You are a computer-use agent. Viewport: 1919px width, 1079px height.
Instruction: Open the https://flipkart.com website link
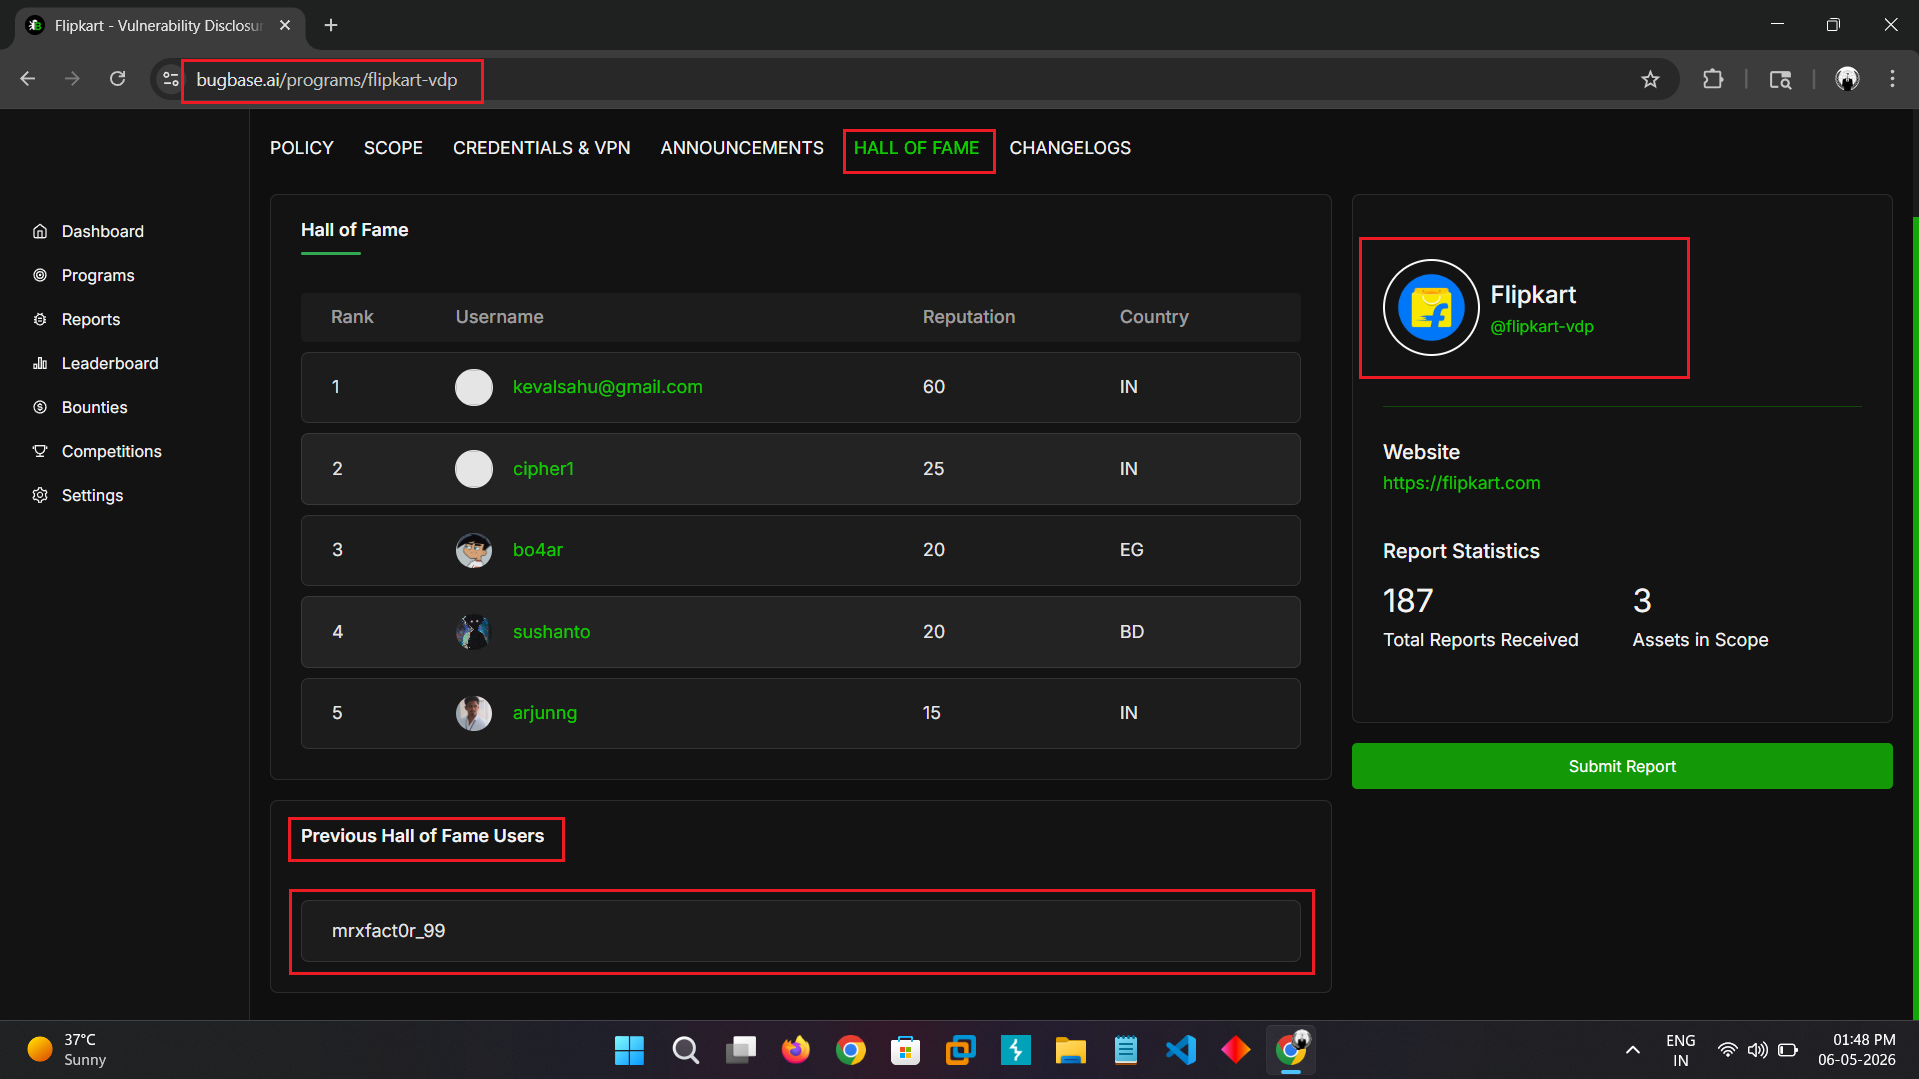pyautogui.click(x=1461, y=483)
